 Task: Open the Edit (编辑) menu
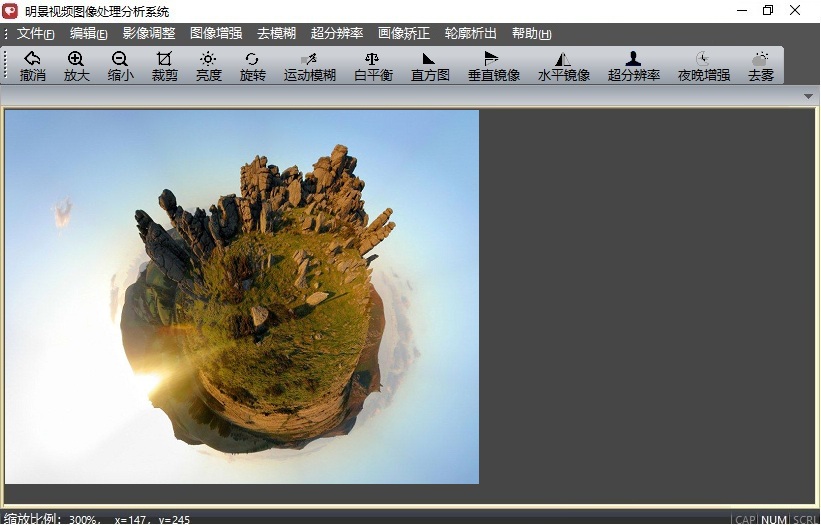click(88, 34)
